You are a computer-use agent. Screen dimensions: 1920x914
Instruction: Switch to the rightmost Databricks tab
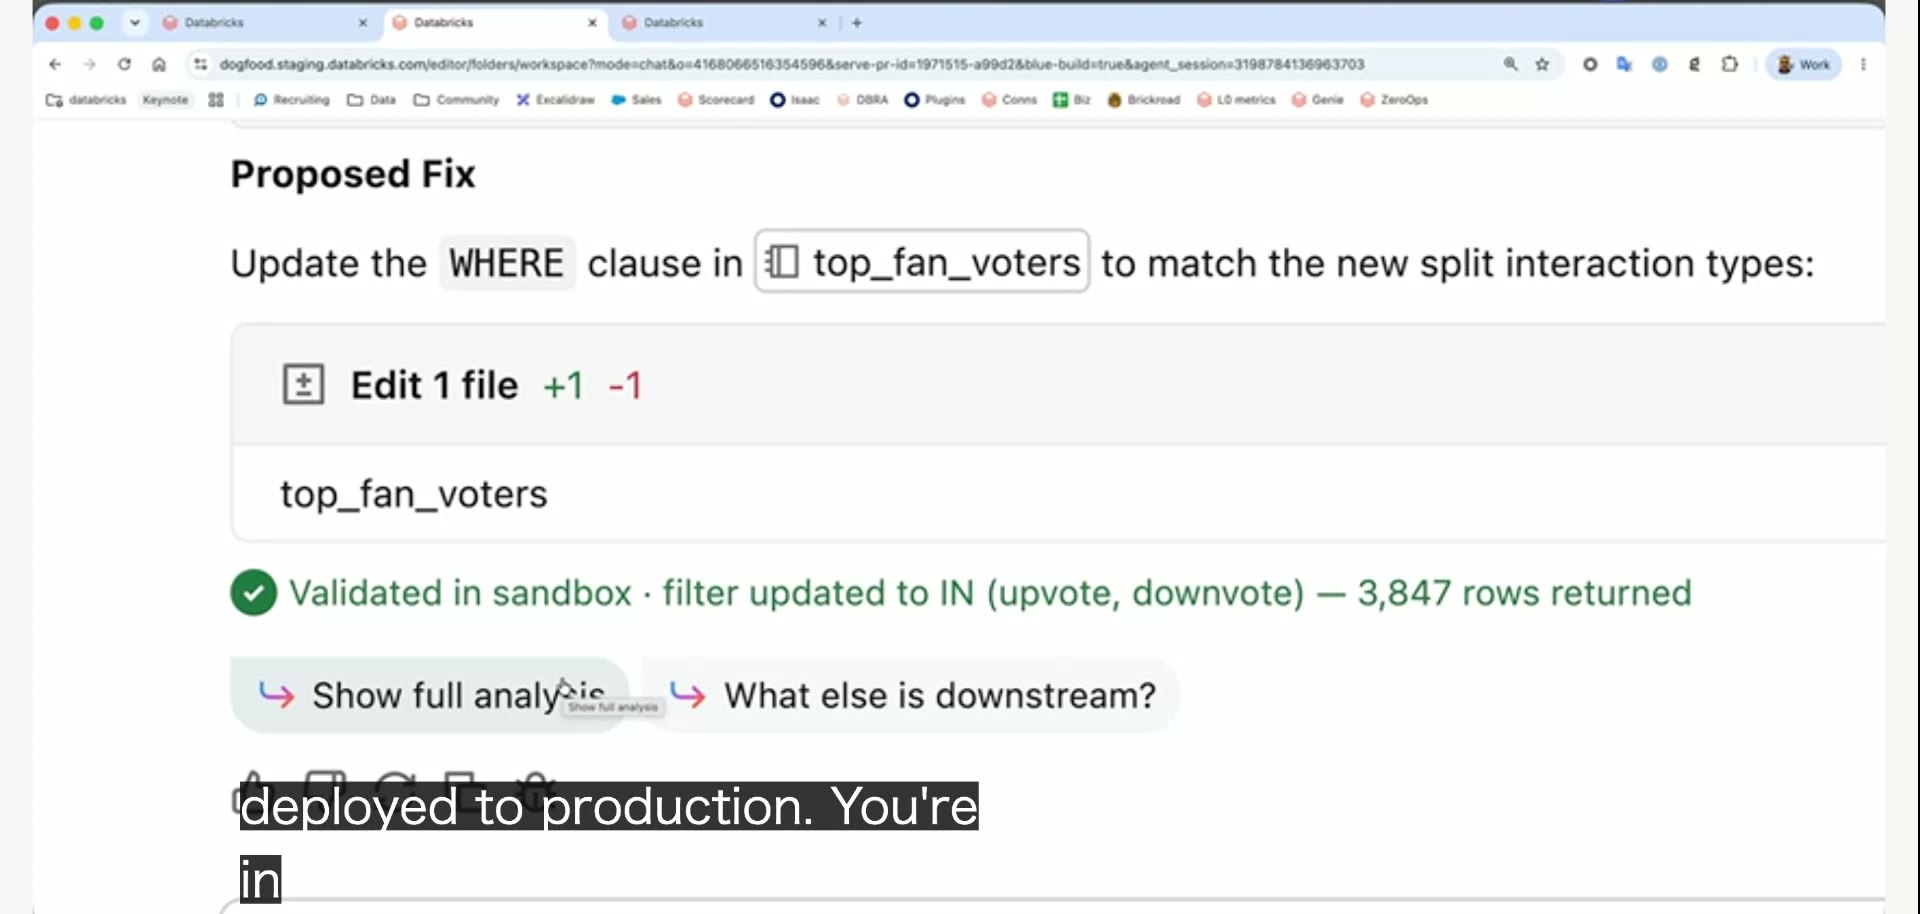click(725, 22)
